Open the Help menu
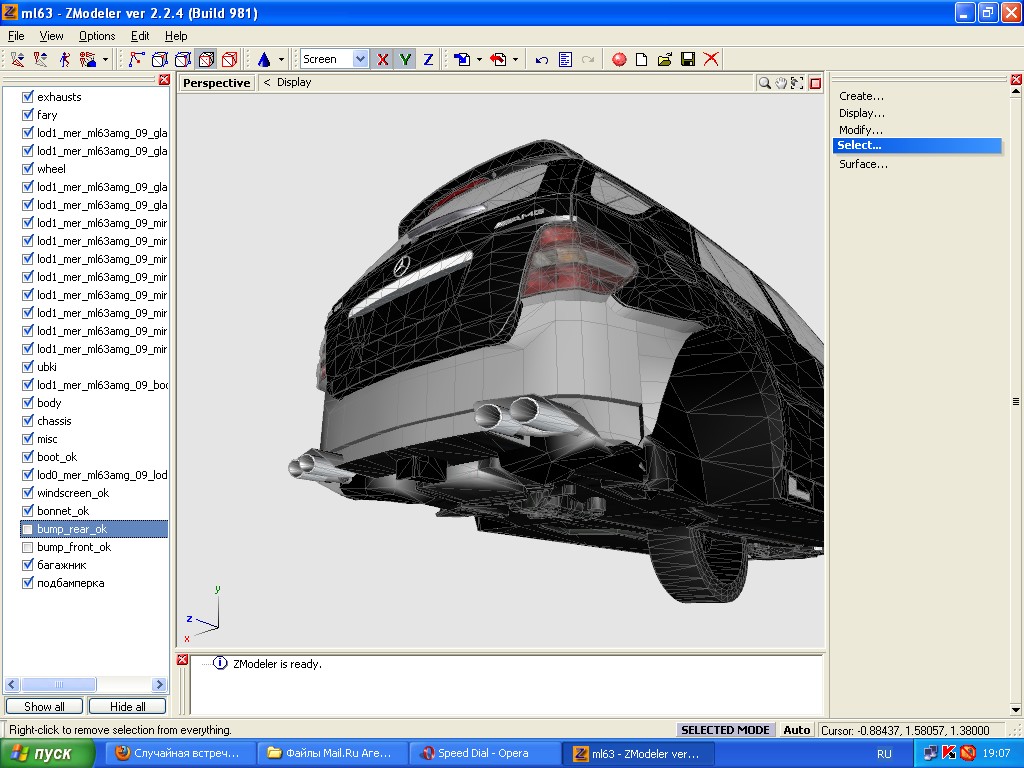 click(x=176, y=36)
